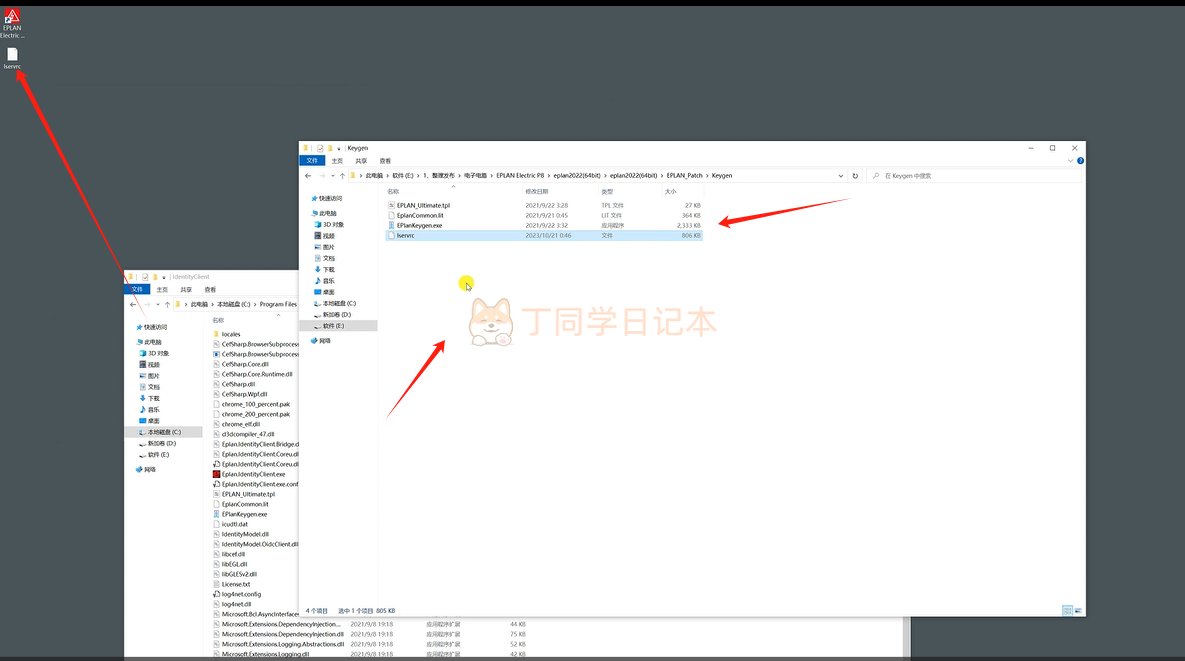The image size is (1185, 661).
Task: Select License.txt in IdentityClient window
Action: click(x=235, y=584)
